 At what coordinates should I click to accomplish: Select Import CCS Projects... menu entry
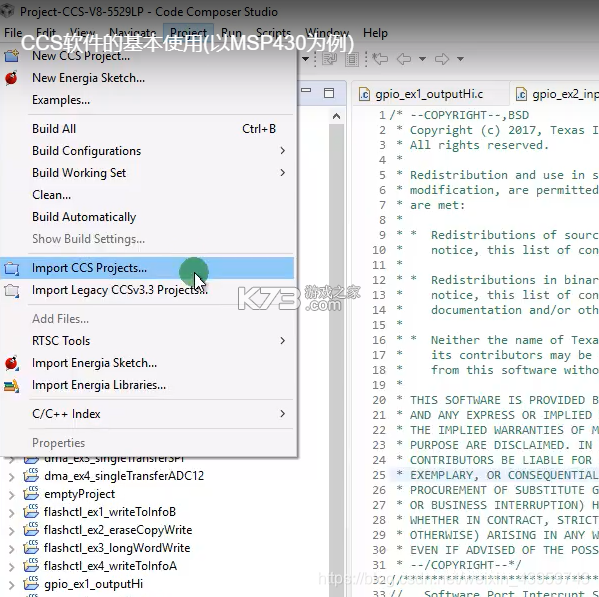point(148,268)
